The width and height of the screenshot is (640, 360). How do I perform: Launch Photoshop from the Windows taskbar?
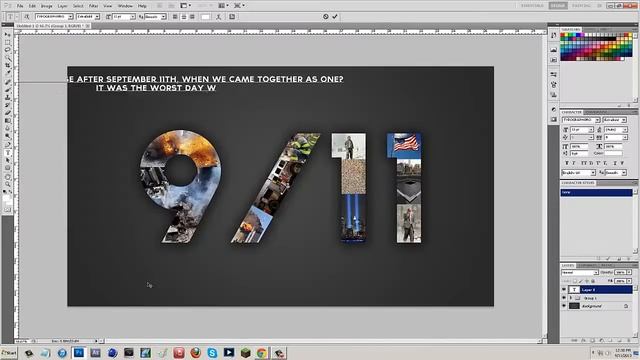pos(79,353)
